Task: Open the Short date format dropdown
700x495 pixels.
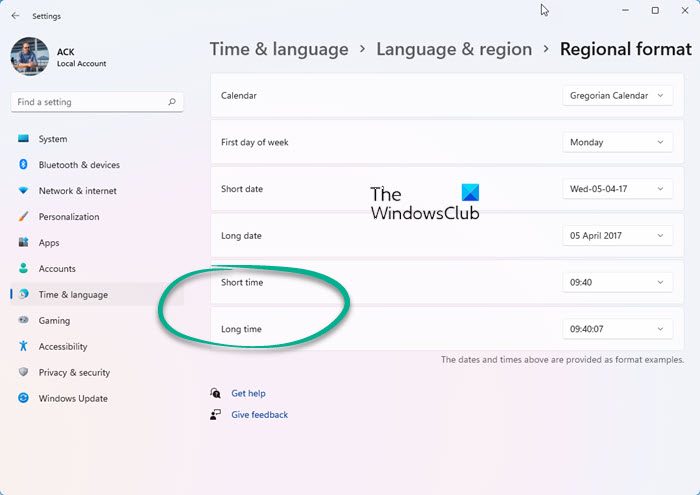Action: click(x=616, y=189)
